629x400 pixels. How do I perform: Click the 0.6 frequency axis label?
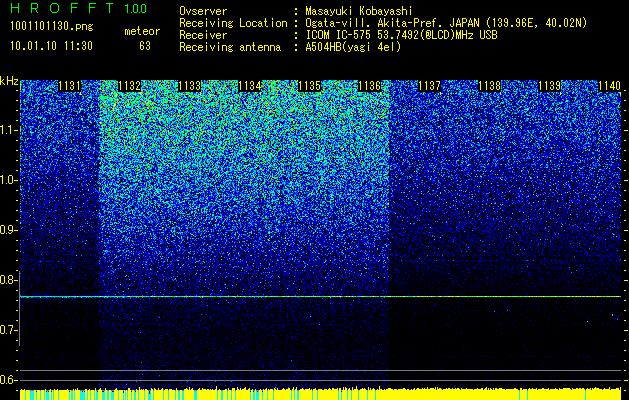coord(8,380)
